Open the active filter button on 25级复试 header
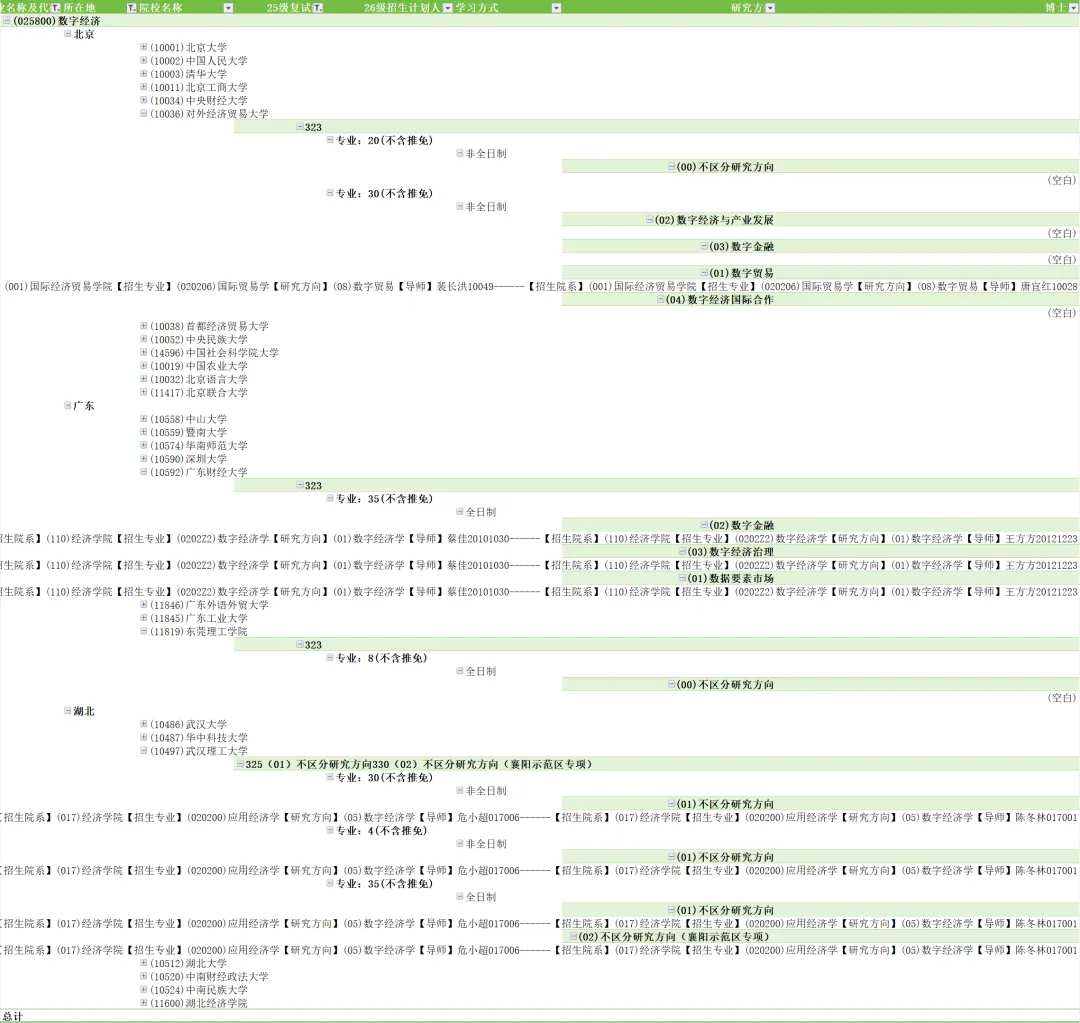1080x1023 pixels. (318, 8)
